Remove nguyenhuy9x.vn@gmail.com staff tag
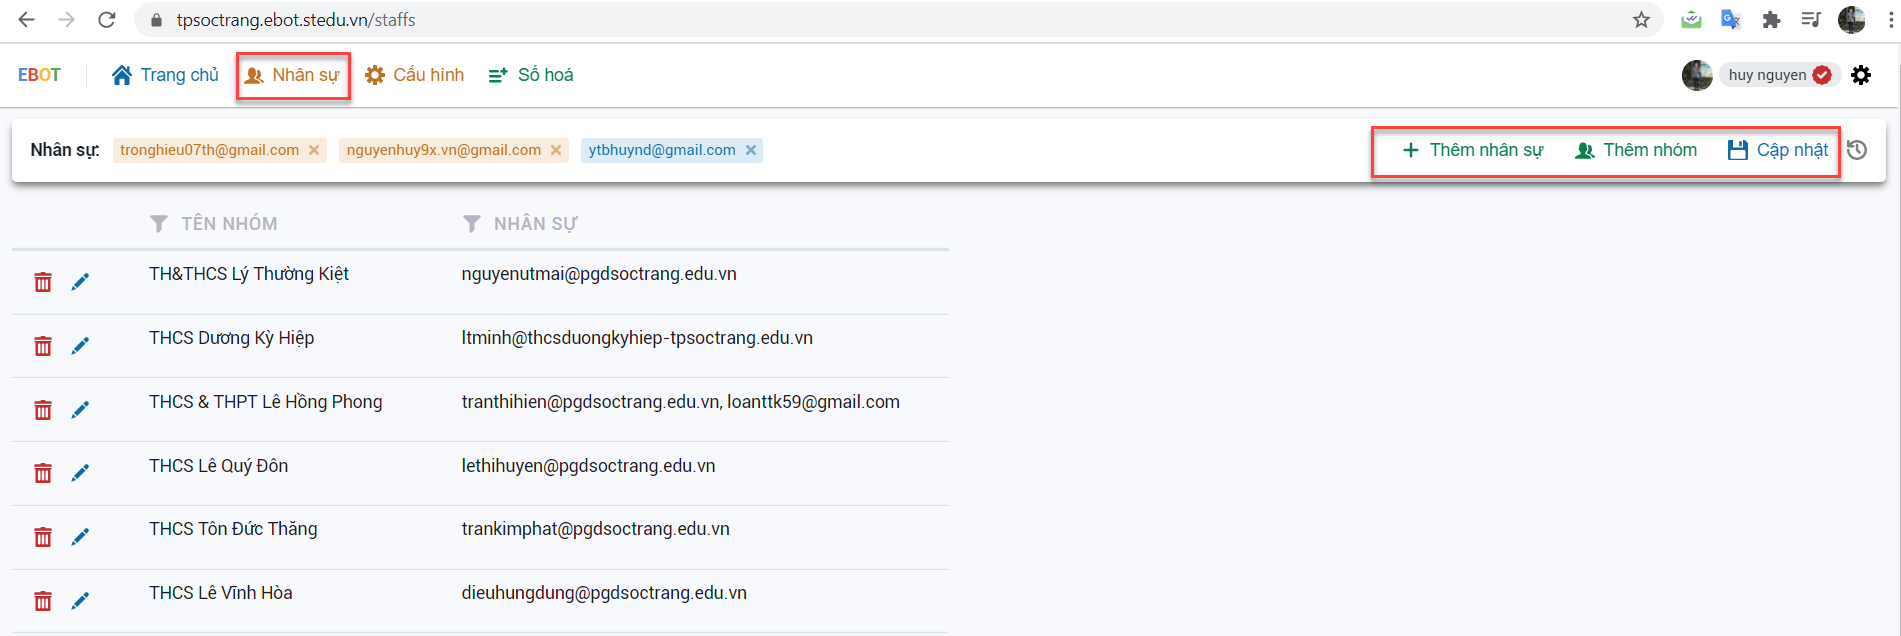Viewport: 1901px width, 636px height. click(556, 150)
